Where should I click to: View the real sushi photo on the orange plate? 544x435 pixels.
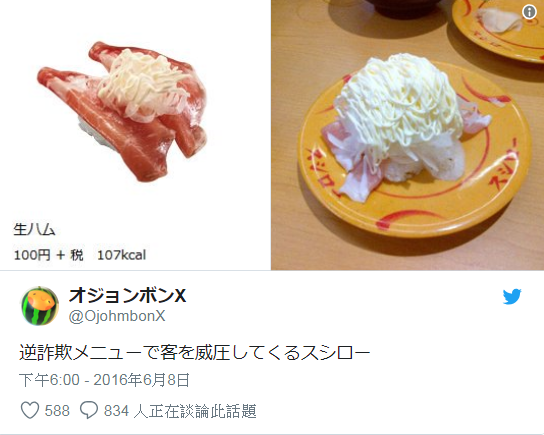point(407,135)
